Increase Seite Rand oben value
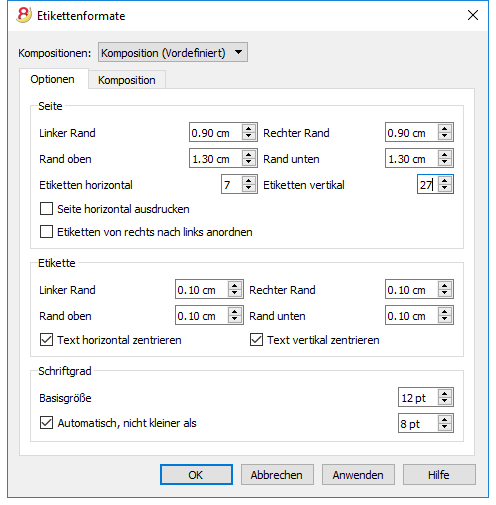The width and height of the screenshot is (496, 505). [x=248, y=154]
